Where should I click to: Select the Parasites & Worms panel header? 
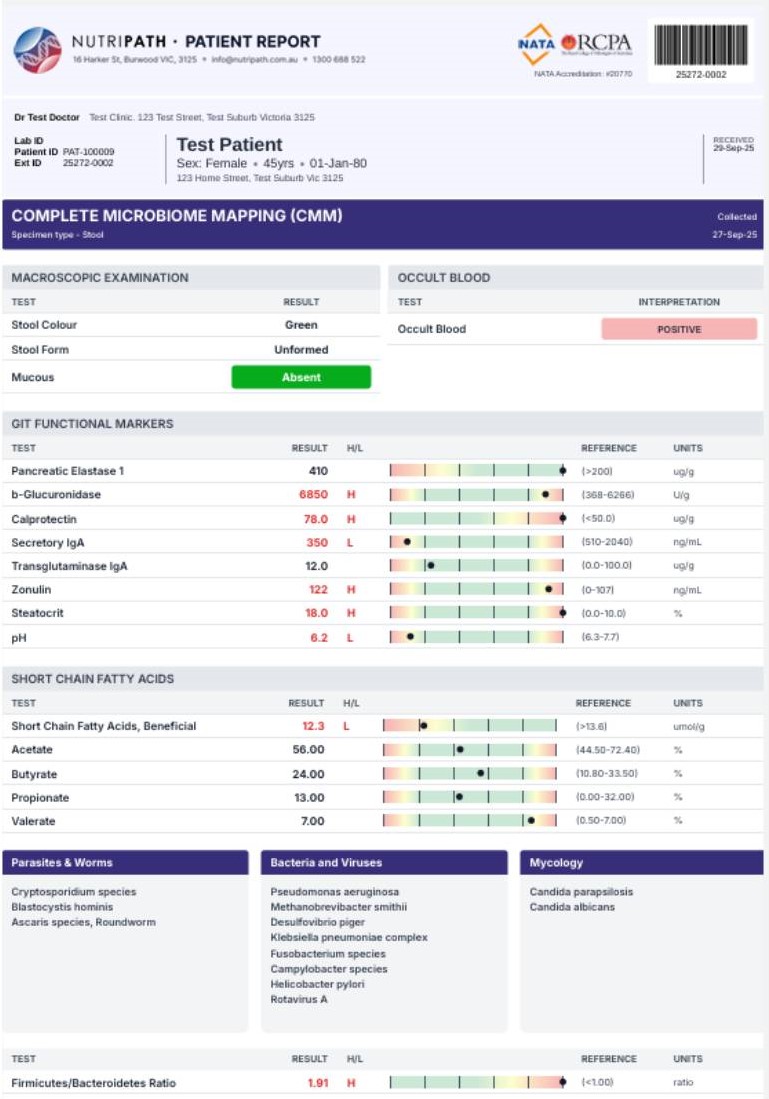pos(125,862)
